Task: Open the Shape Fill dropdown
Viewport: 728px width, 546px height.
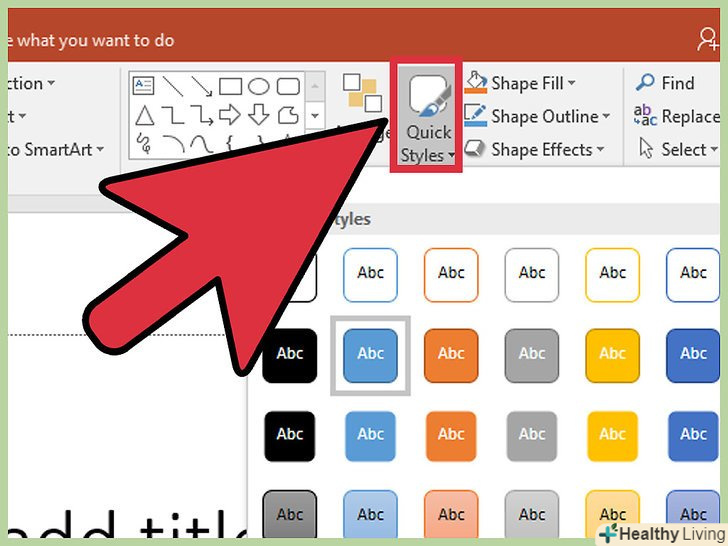Action: click(520, 83)
